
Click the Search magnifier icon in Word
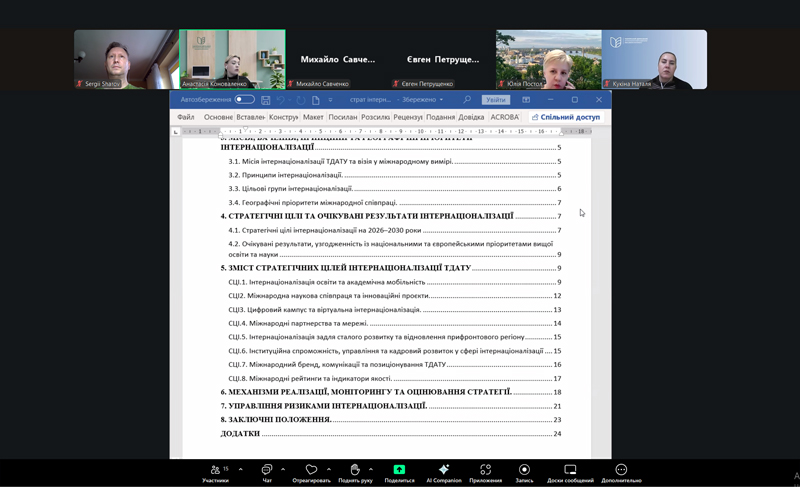click(x=467, y=100)
